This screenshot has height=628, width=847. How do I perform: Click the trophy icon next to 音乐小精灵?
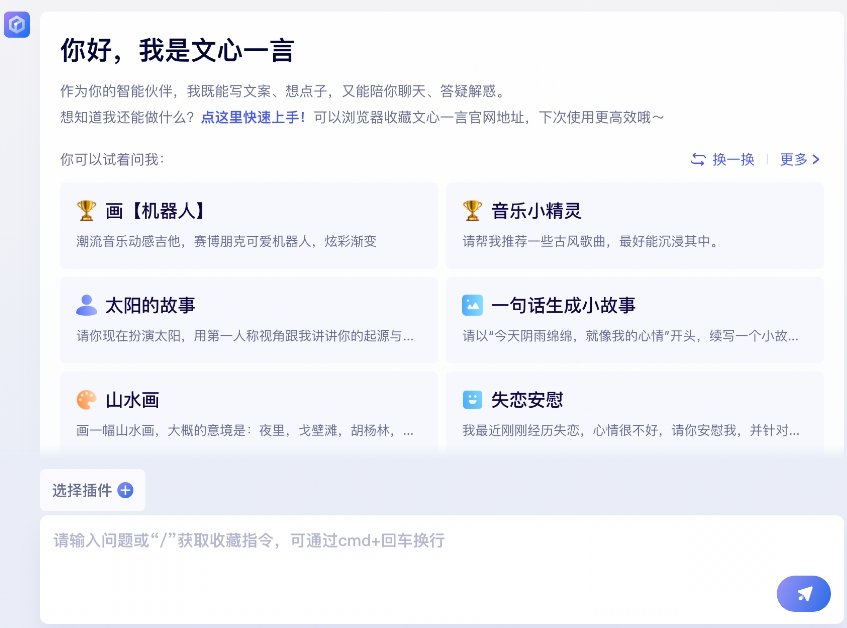[472, 211]
